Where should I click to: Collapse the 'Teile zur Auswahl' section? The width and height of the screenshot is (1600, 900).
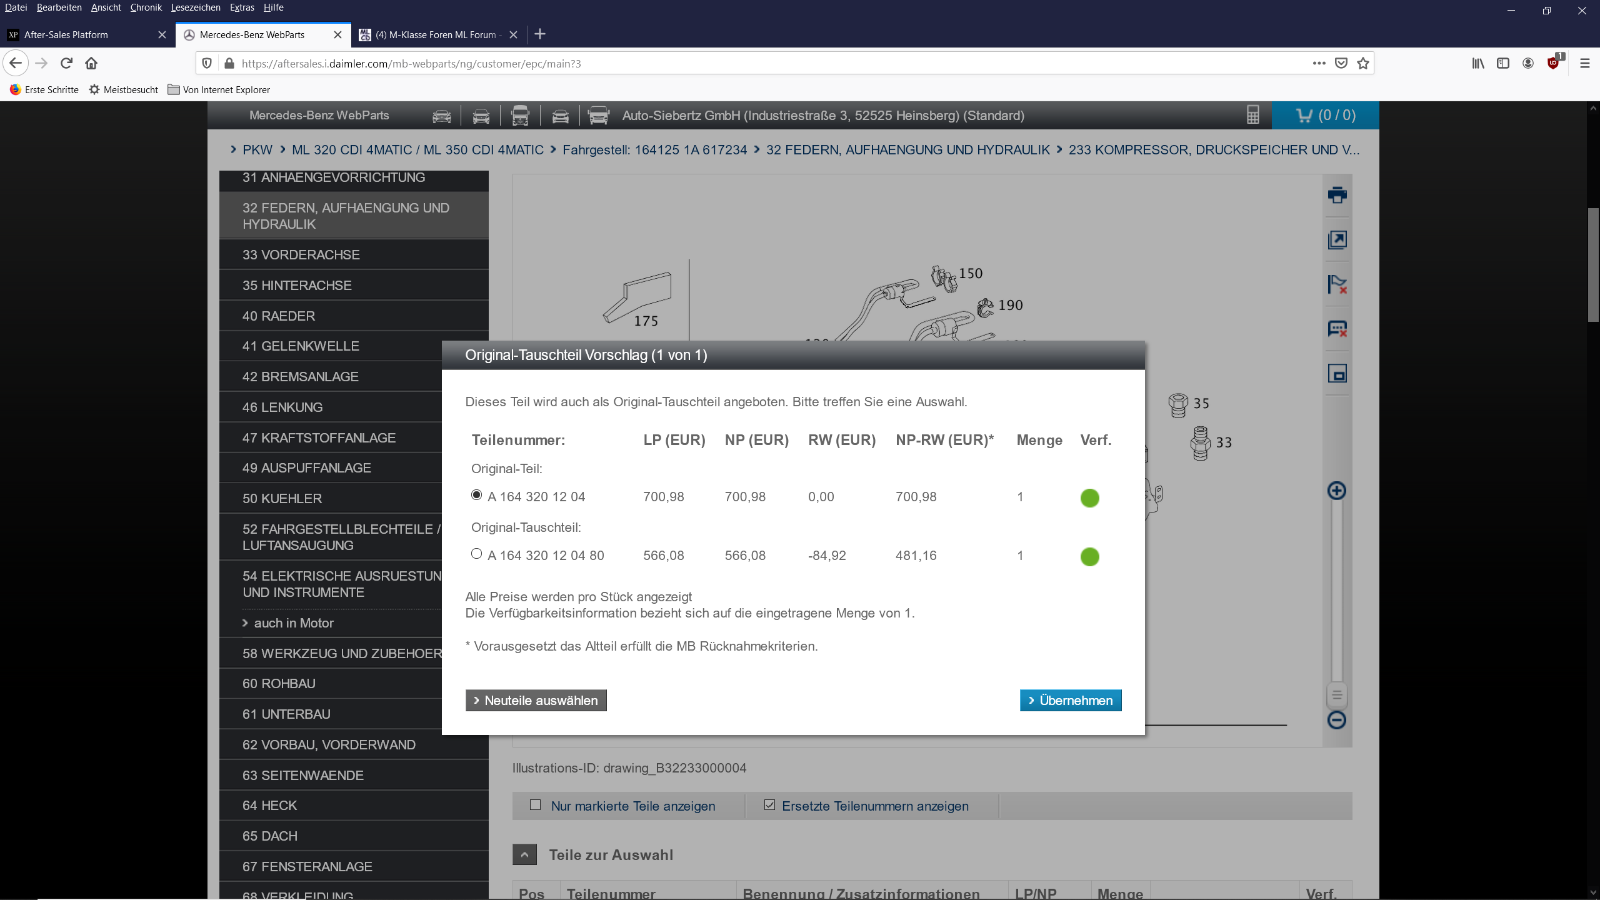(525, 855)
